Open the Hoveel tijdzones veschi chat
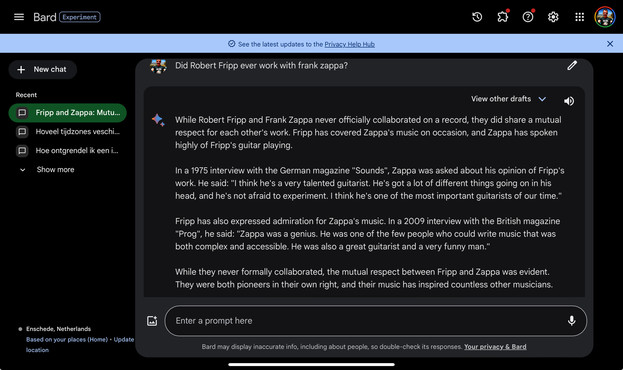Screen dimensions: 623x370 pyautogui.click(x=68, y=132)
